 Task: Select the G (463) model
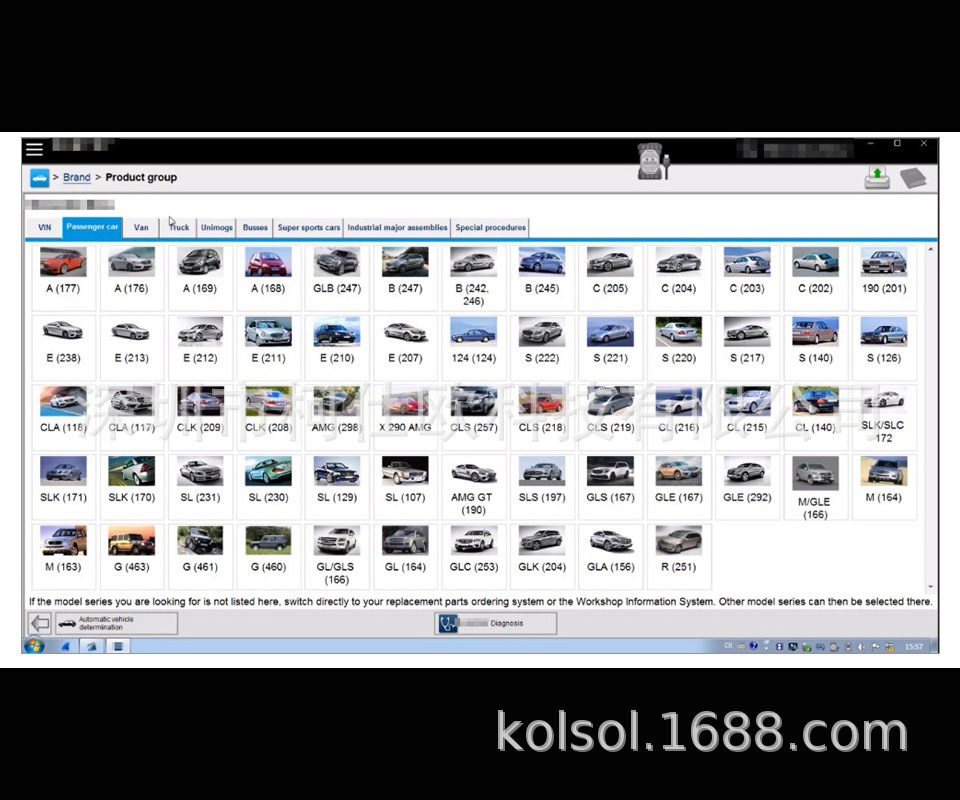132,556
